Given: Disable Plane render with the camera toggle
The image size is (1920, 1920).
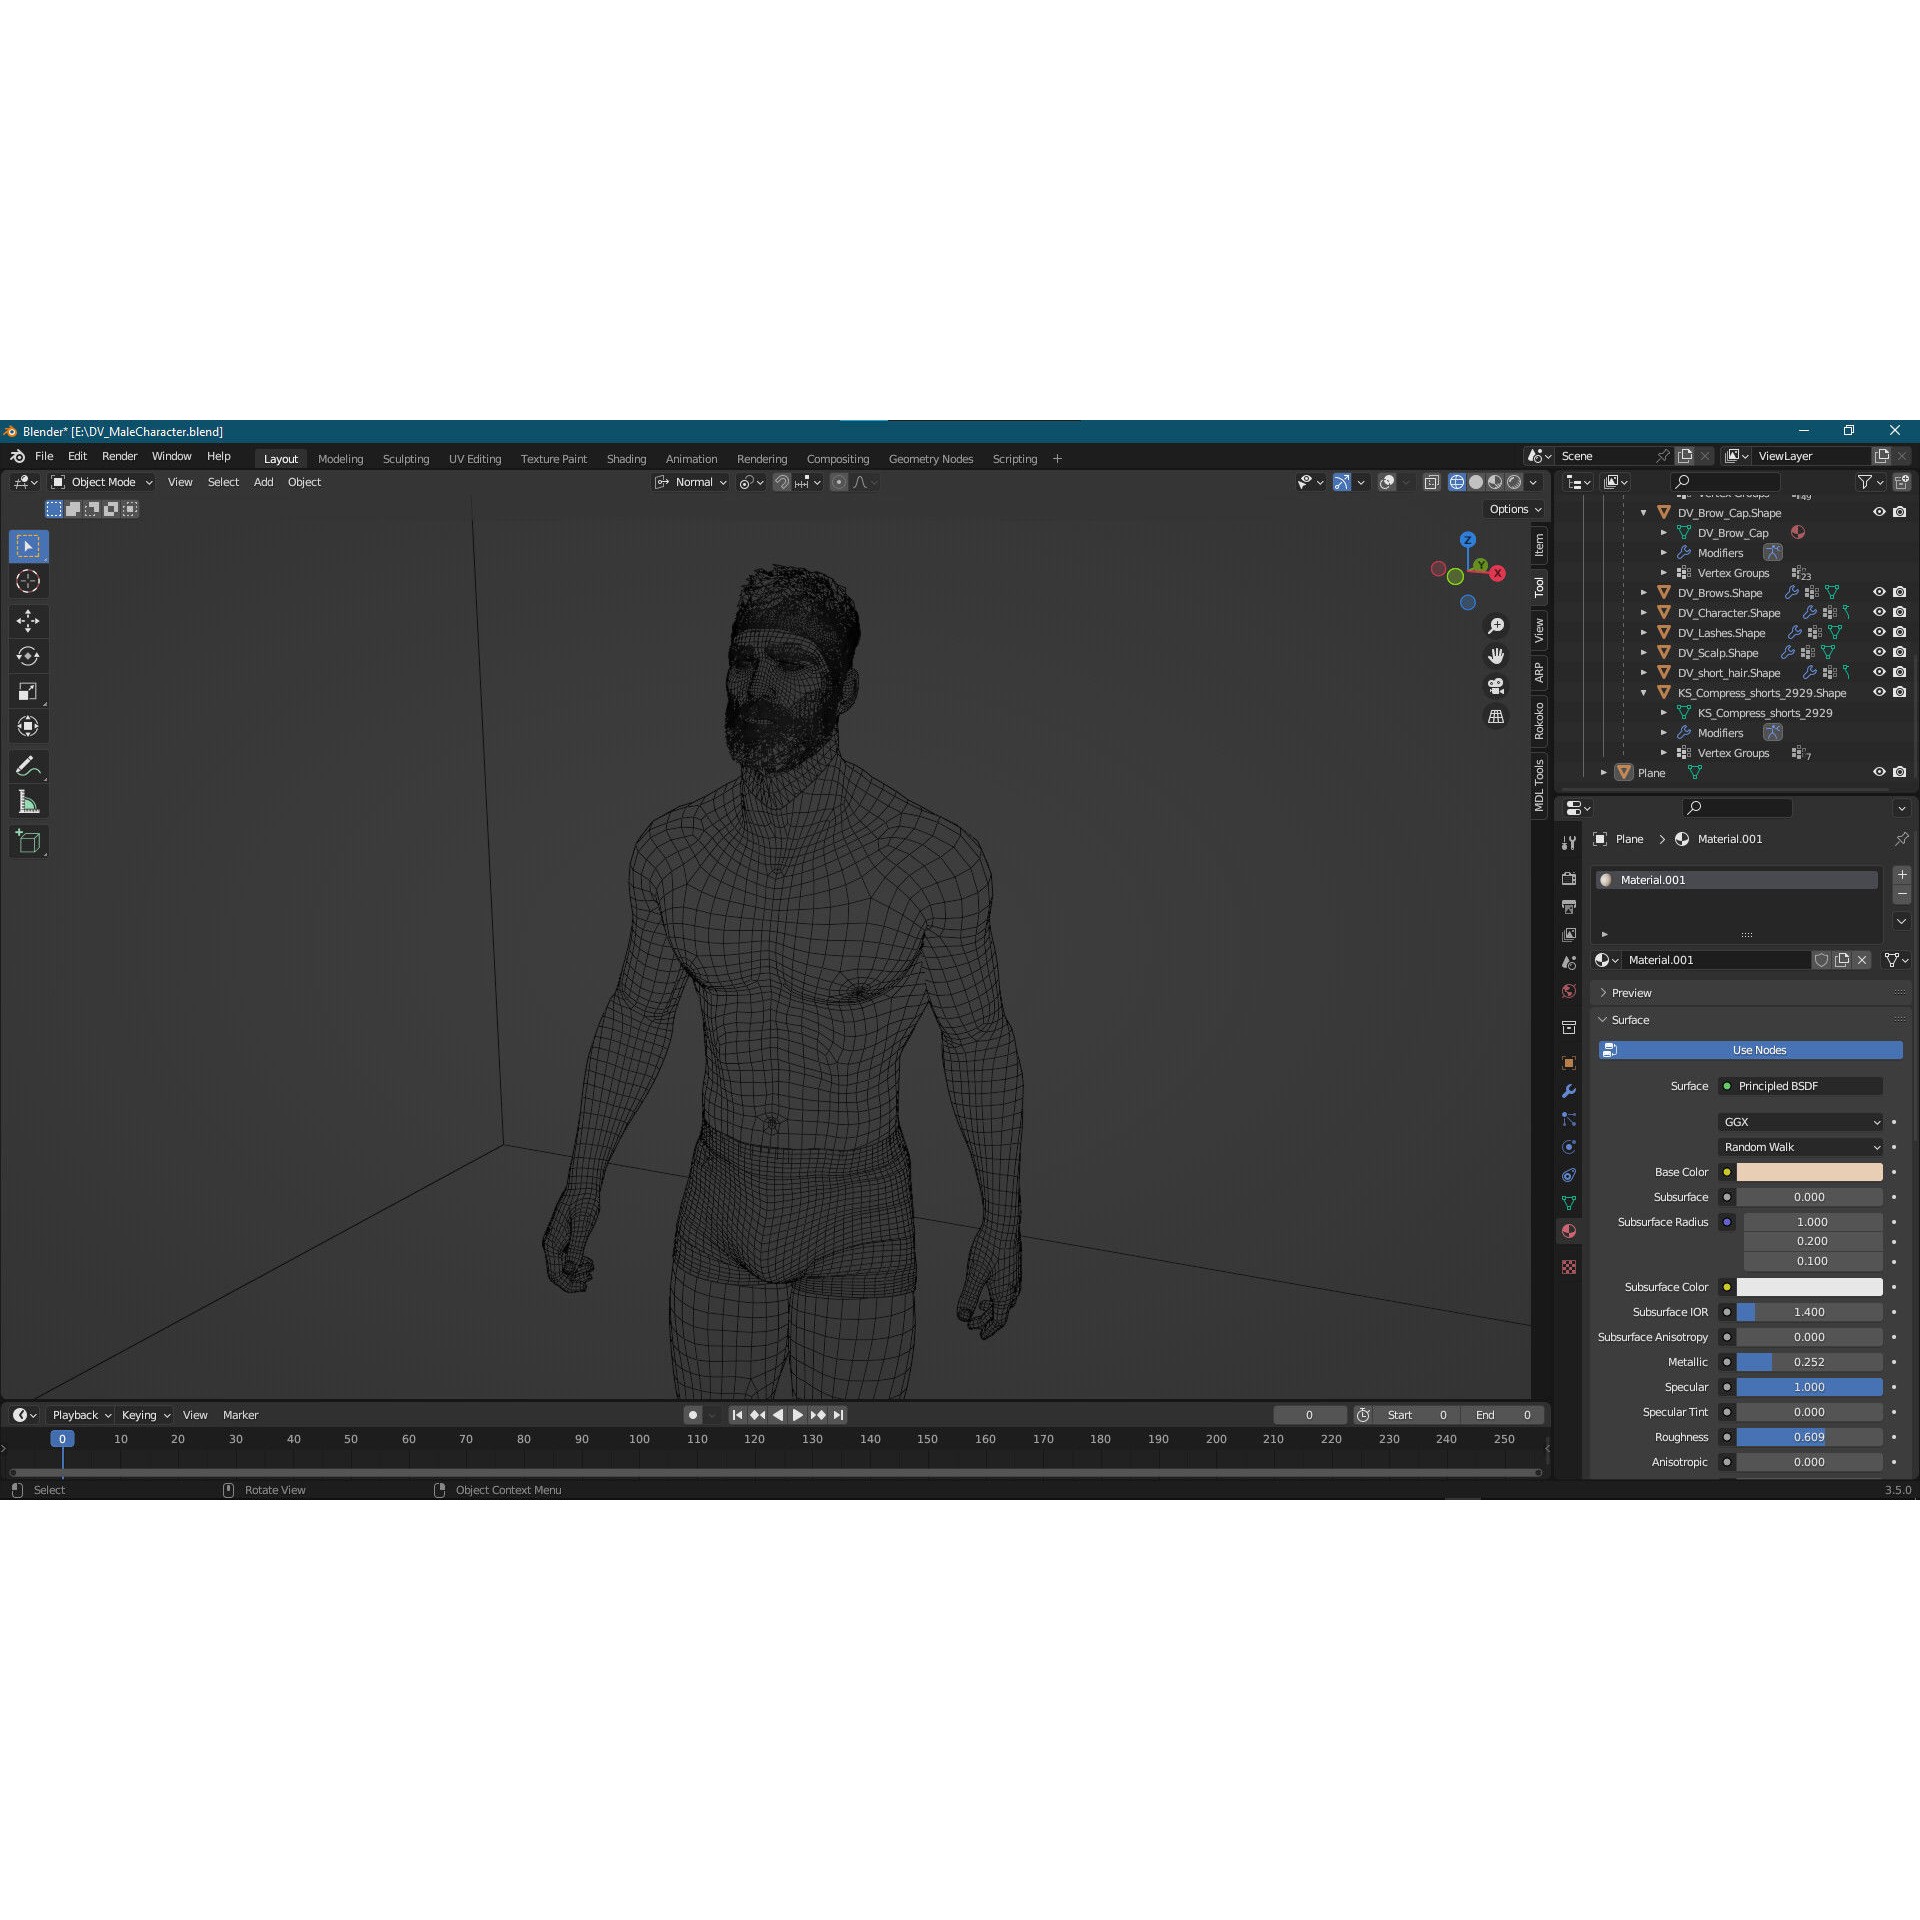Looking at the screenshot, I should pos(1899,772).
